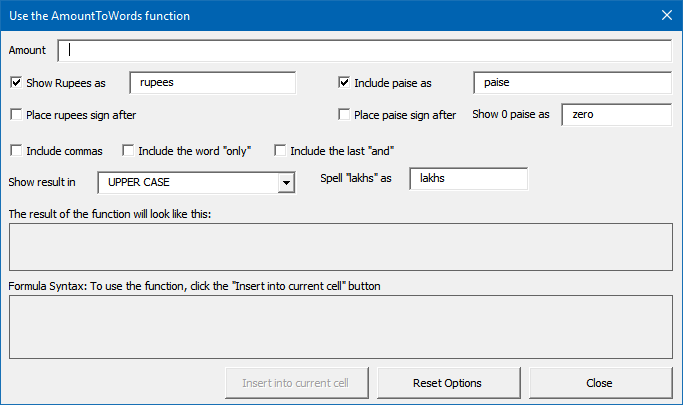
Task: Enable Place paise sign after
Action: [x=344, y=115]
